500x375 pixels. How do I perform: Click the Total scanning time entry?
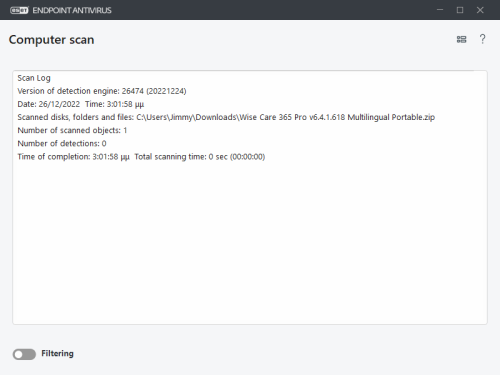pyautogui.click(x=200, y=157)
